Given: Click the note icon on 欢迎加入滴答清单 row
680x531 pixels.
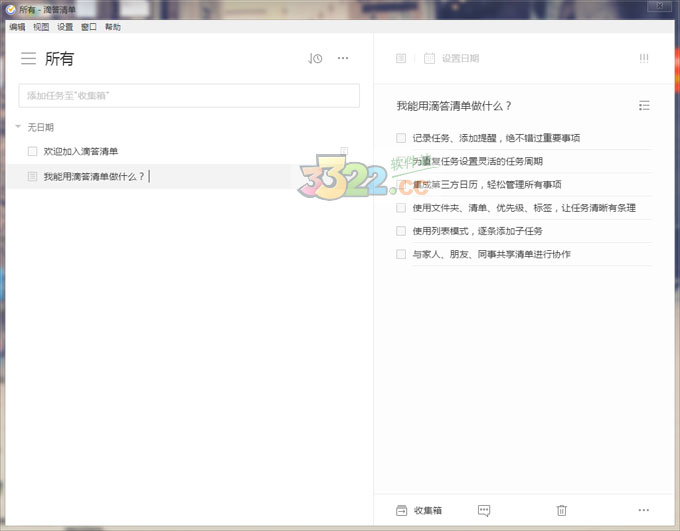Looking at the screenshot, I should tap(344, 151).
